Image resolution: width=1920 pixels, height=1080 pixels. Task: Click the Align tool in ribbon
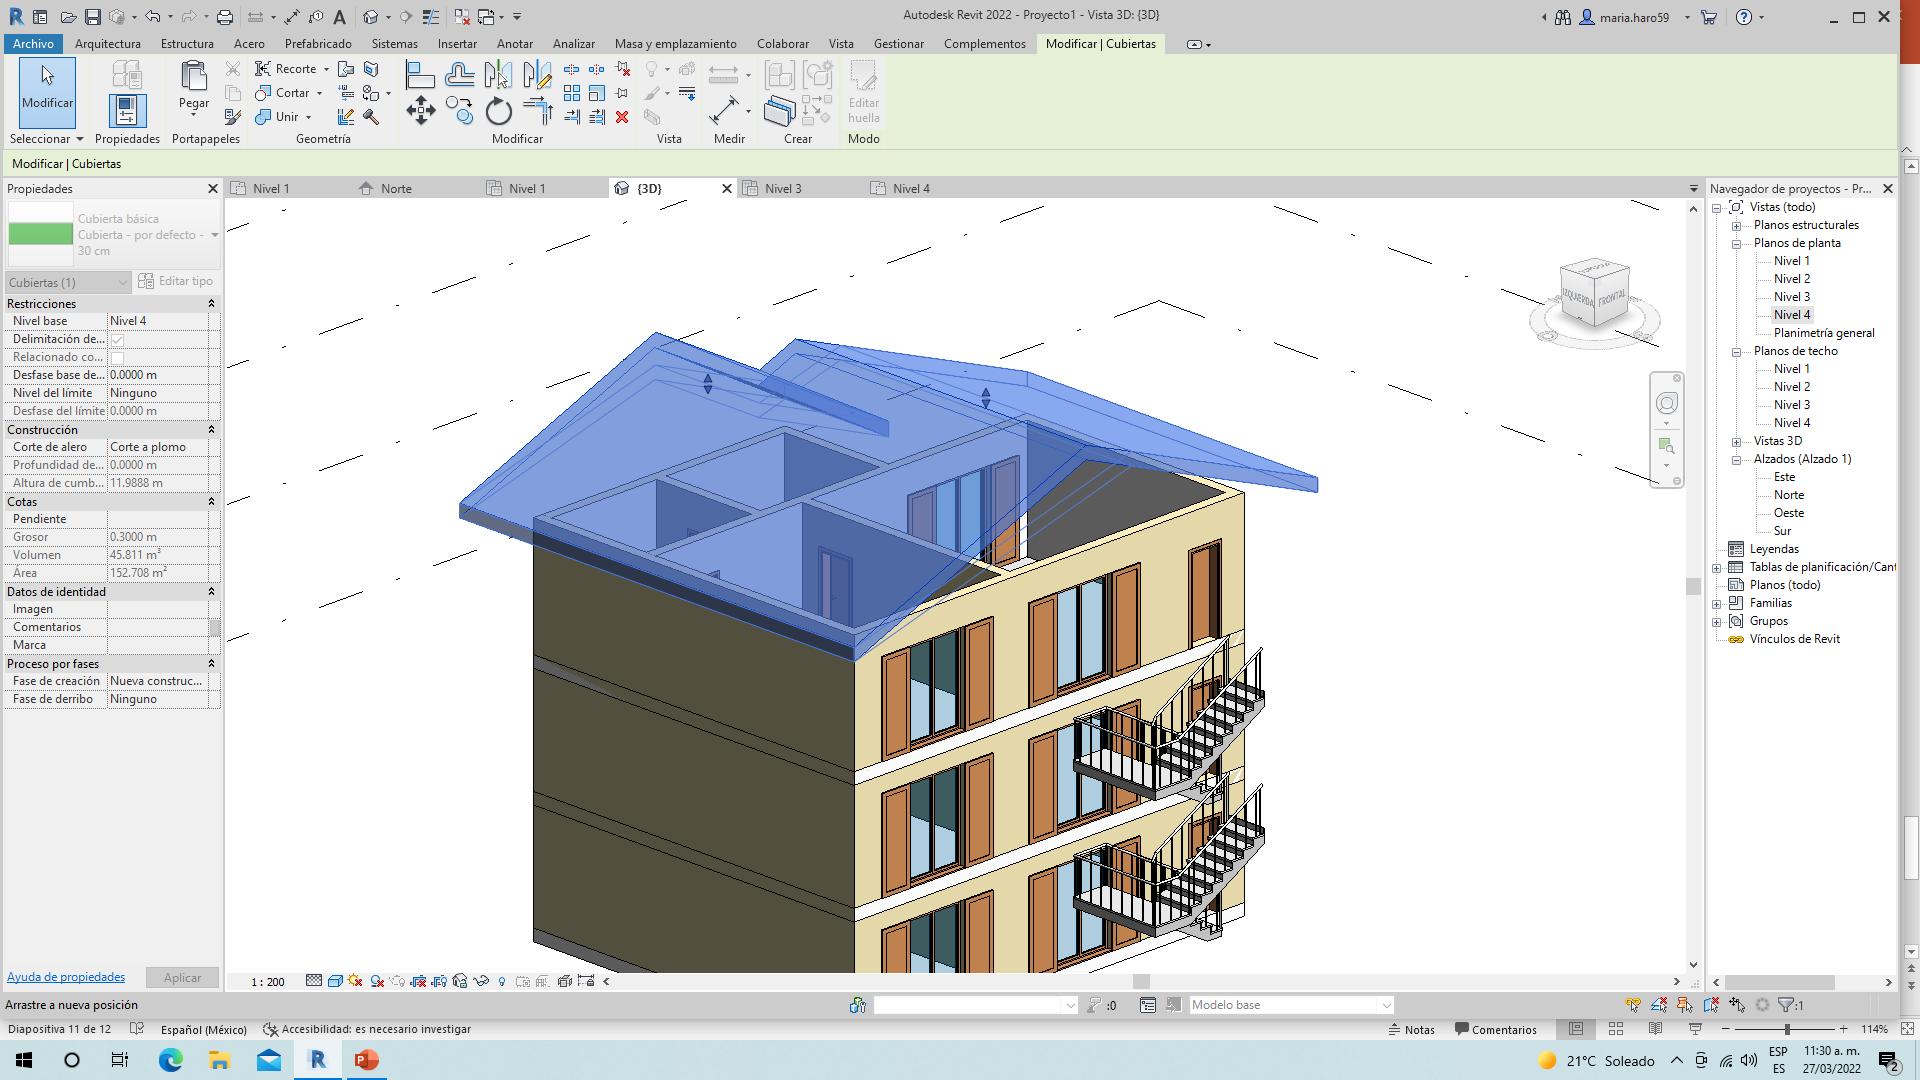tap(420, 74)
